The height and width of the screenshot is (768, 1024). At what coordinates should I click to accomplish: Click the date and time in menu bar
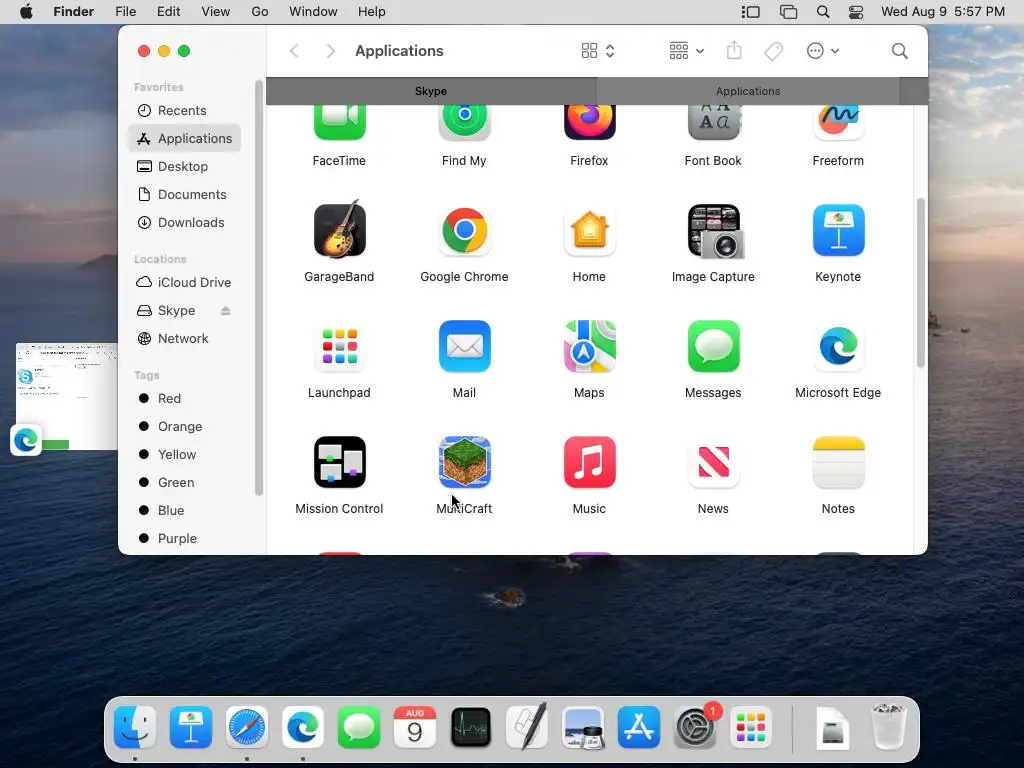942,12
